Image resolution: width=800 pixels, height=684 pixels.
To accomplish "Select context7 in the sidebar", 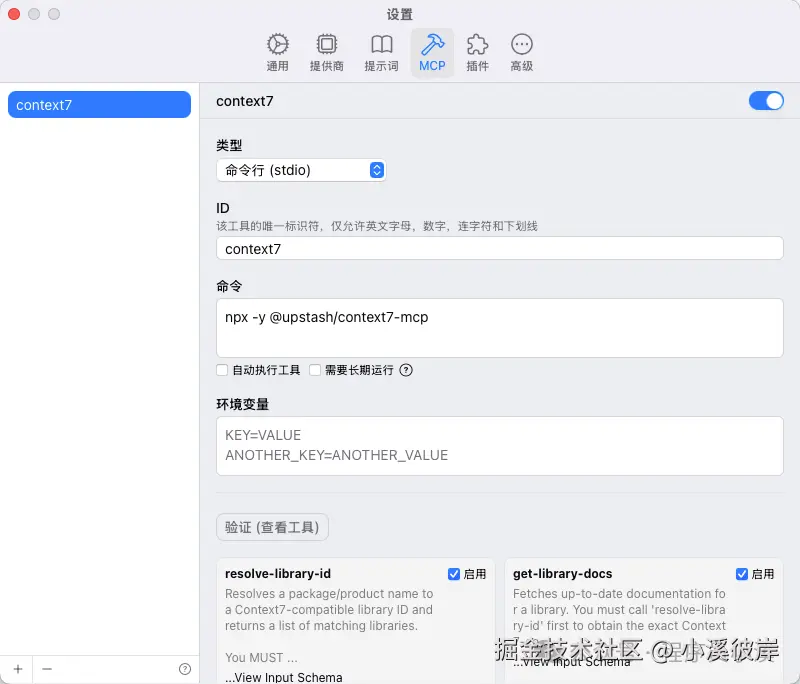I will tap(98, 104).
